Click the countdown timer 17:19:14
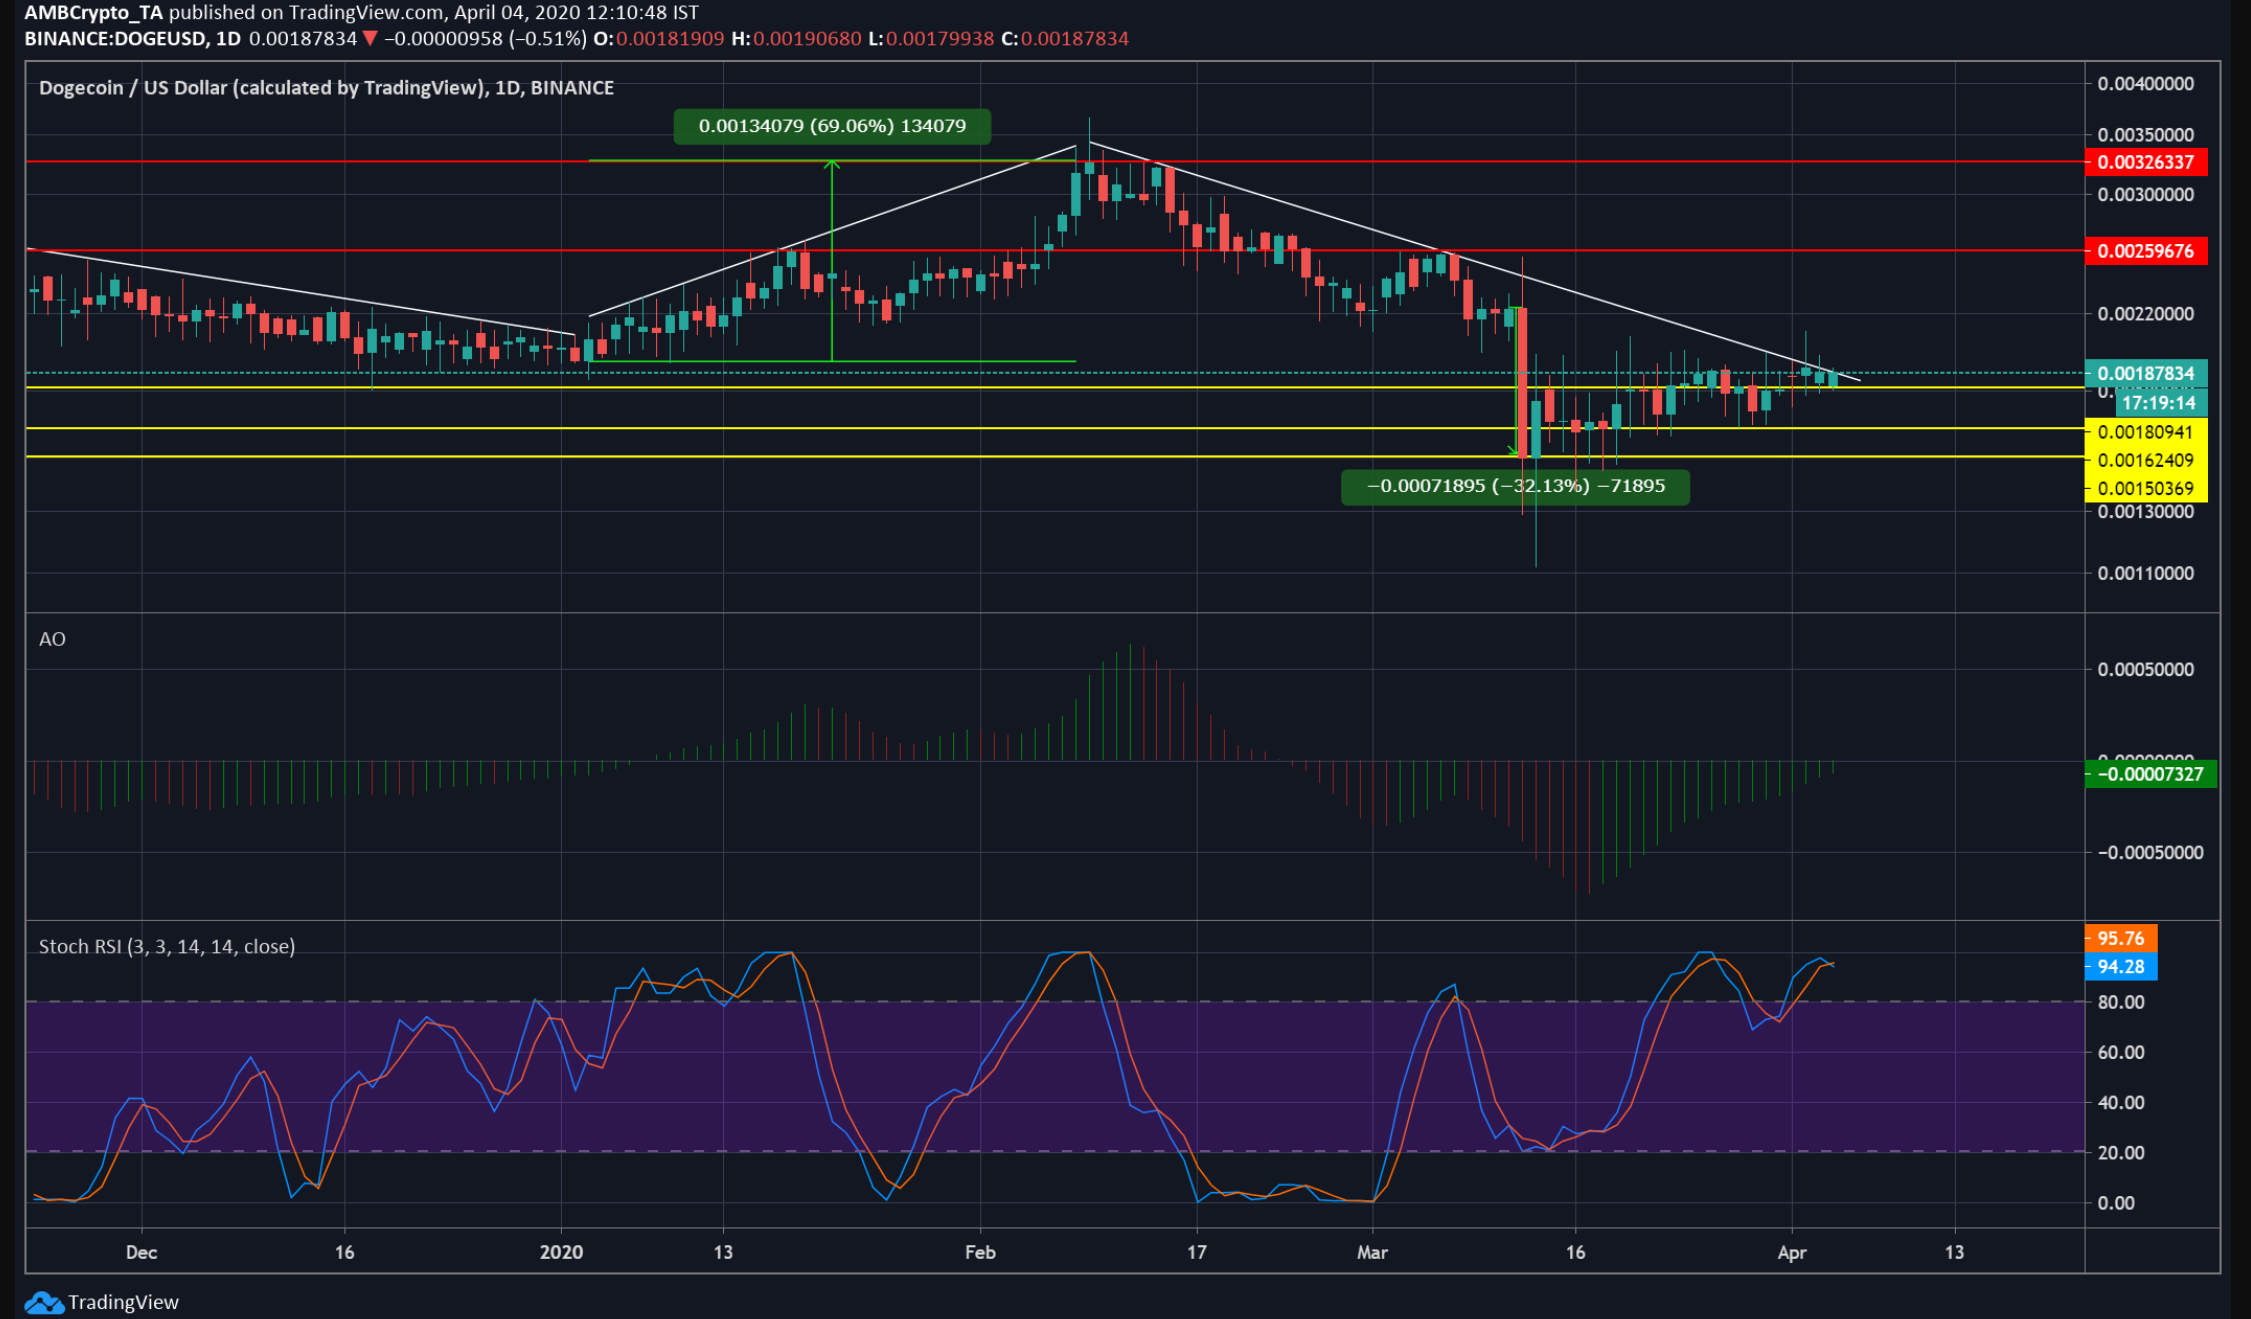Viewport: 2251px width, 1319px height. 2159,403
